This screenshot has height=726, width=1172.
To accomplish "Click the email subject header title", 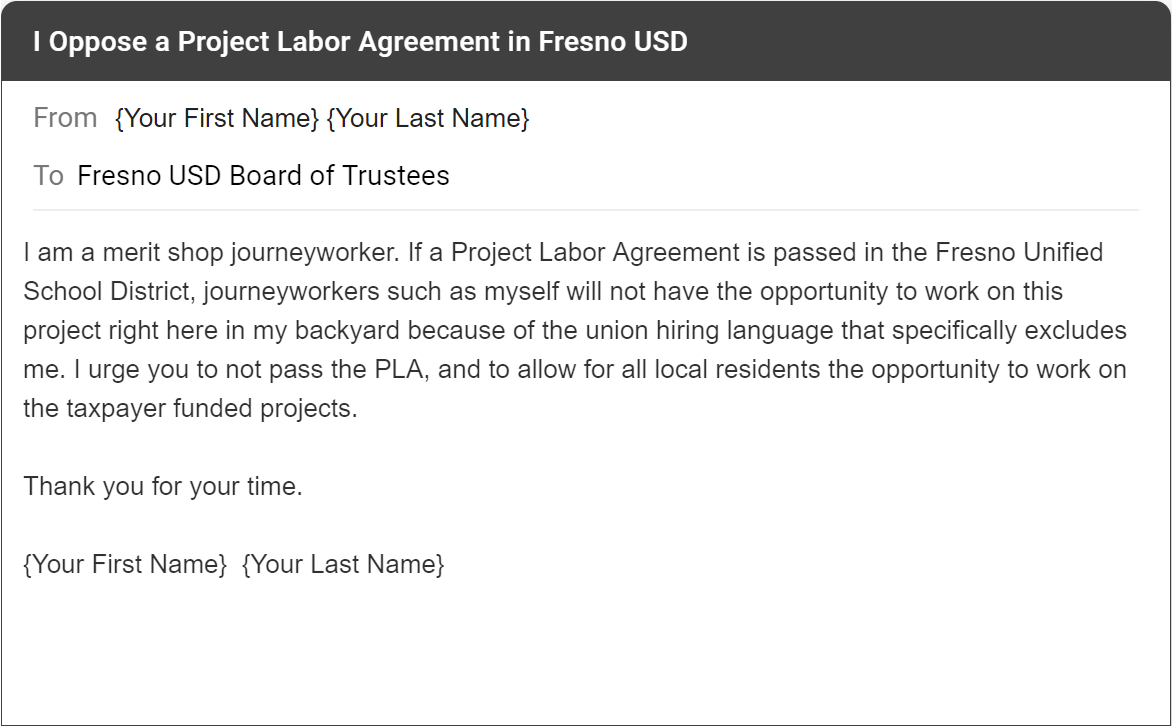I will 360,42.
